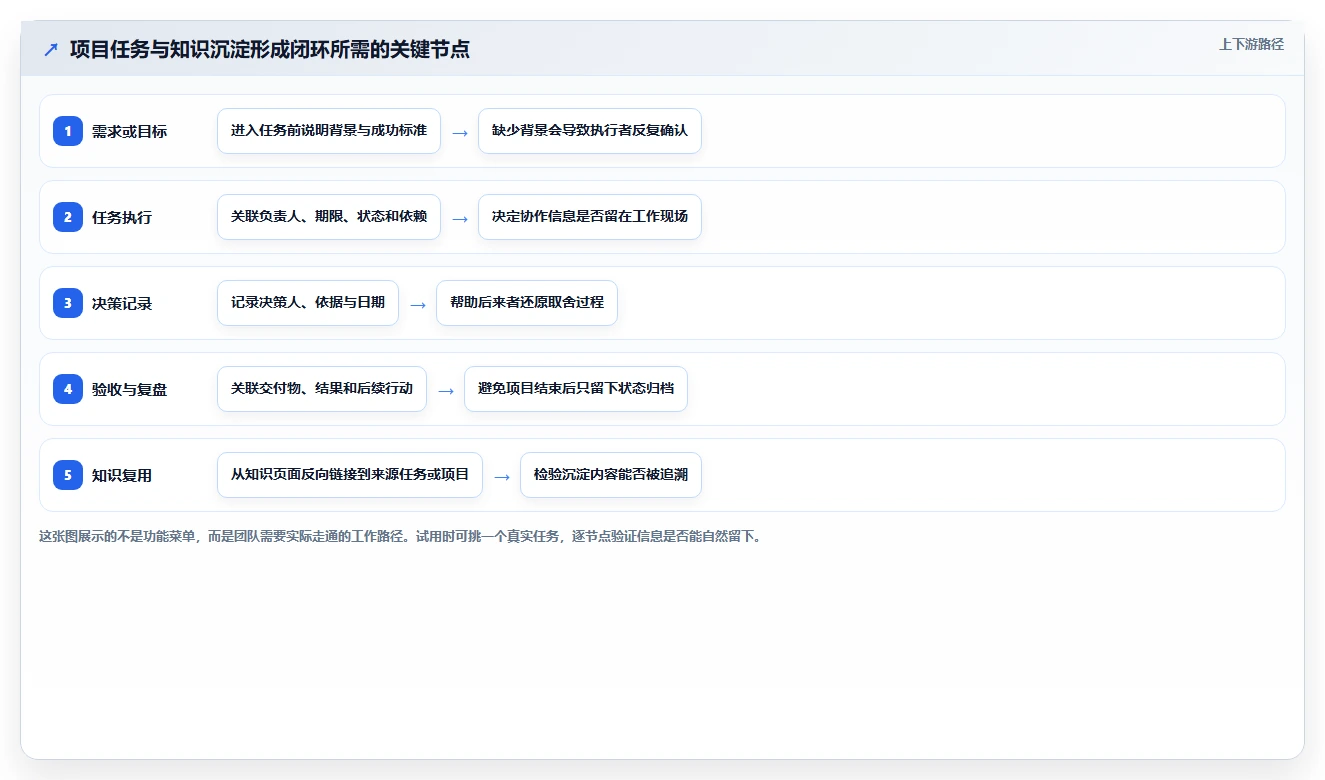Click the 决定协作信息是否留在工作现场 chip
This screenshot has height=780, width=1325.
pyautogui.click(x=590, y=217)
